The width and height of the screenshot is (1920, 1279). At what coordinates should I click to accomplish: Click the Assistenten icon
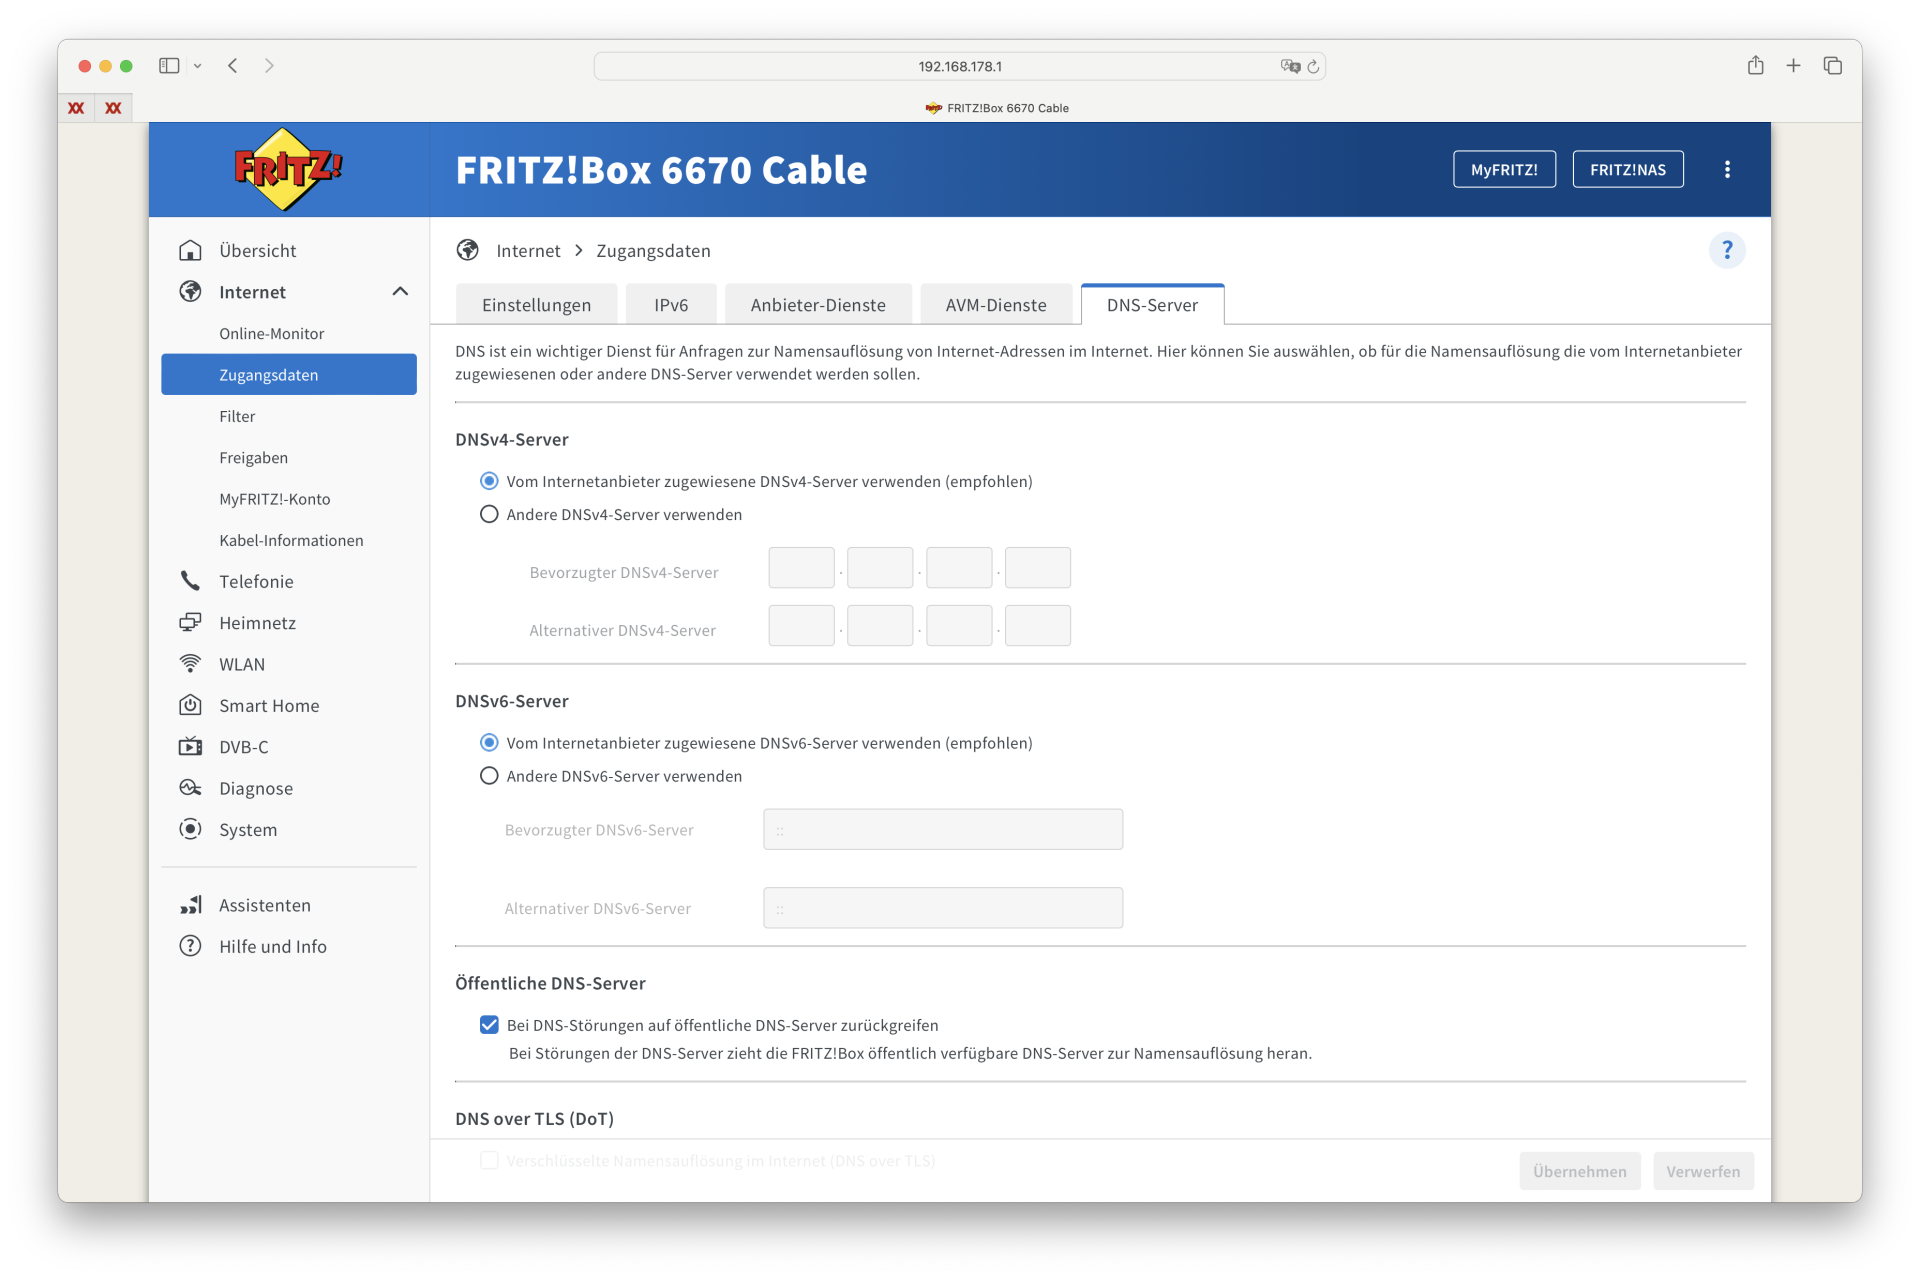(x=190, y=905)
